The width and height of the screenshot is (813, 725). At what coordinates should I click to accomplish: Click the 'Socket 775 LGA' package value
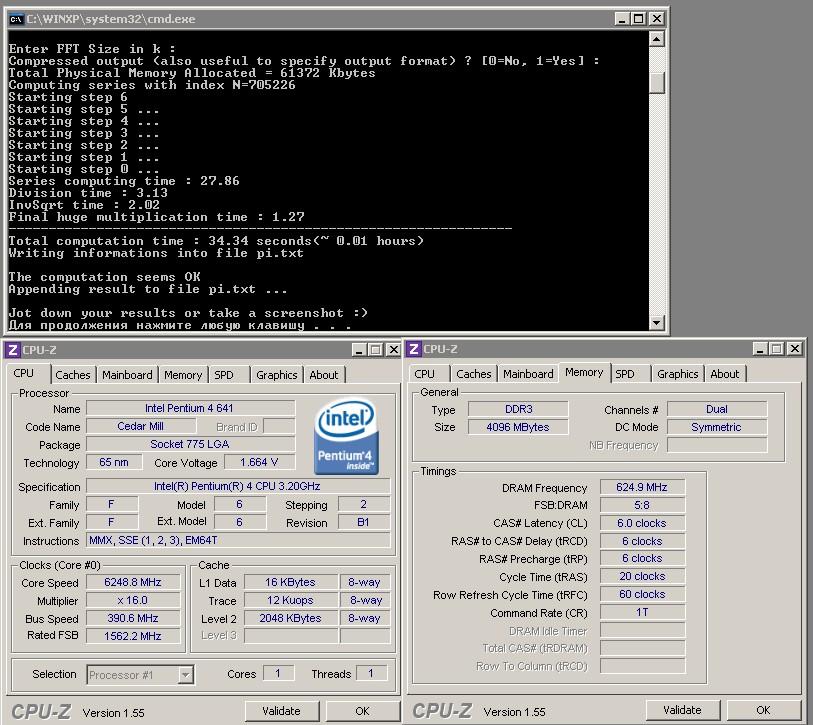point(190,444)
